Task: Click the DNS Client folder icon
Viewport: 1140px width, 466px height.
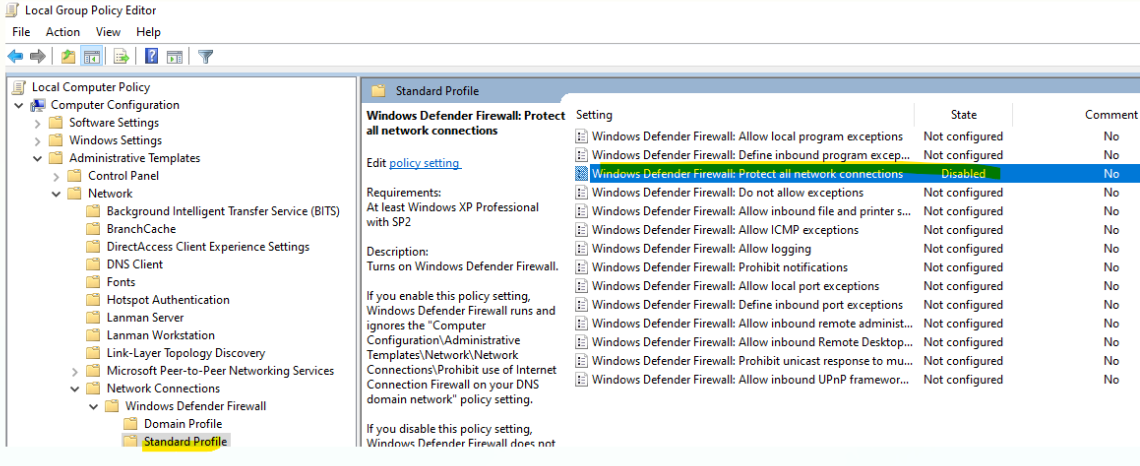Action: [x=93, y=265]
